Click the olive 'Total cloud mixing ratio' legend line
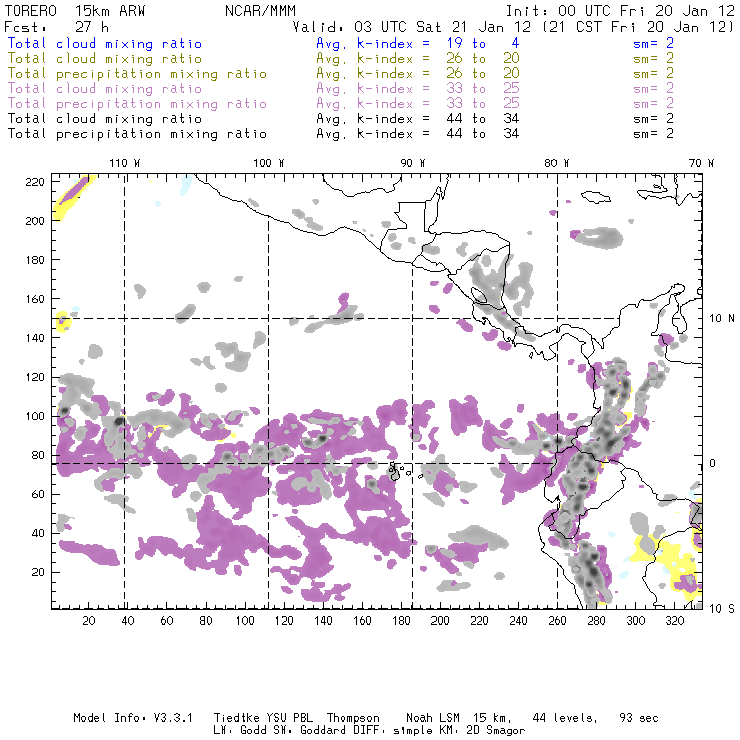 click(105, 59)
